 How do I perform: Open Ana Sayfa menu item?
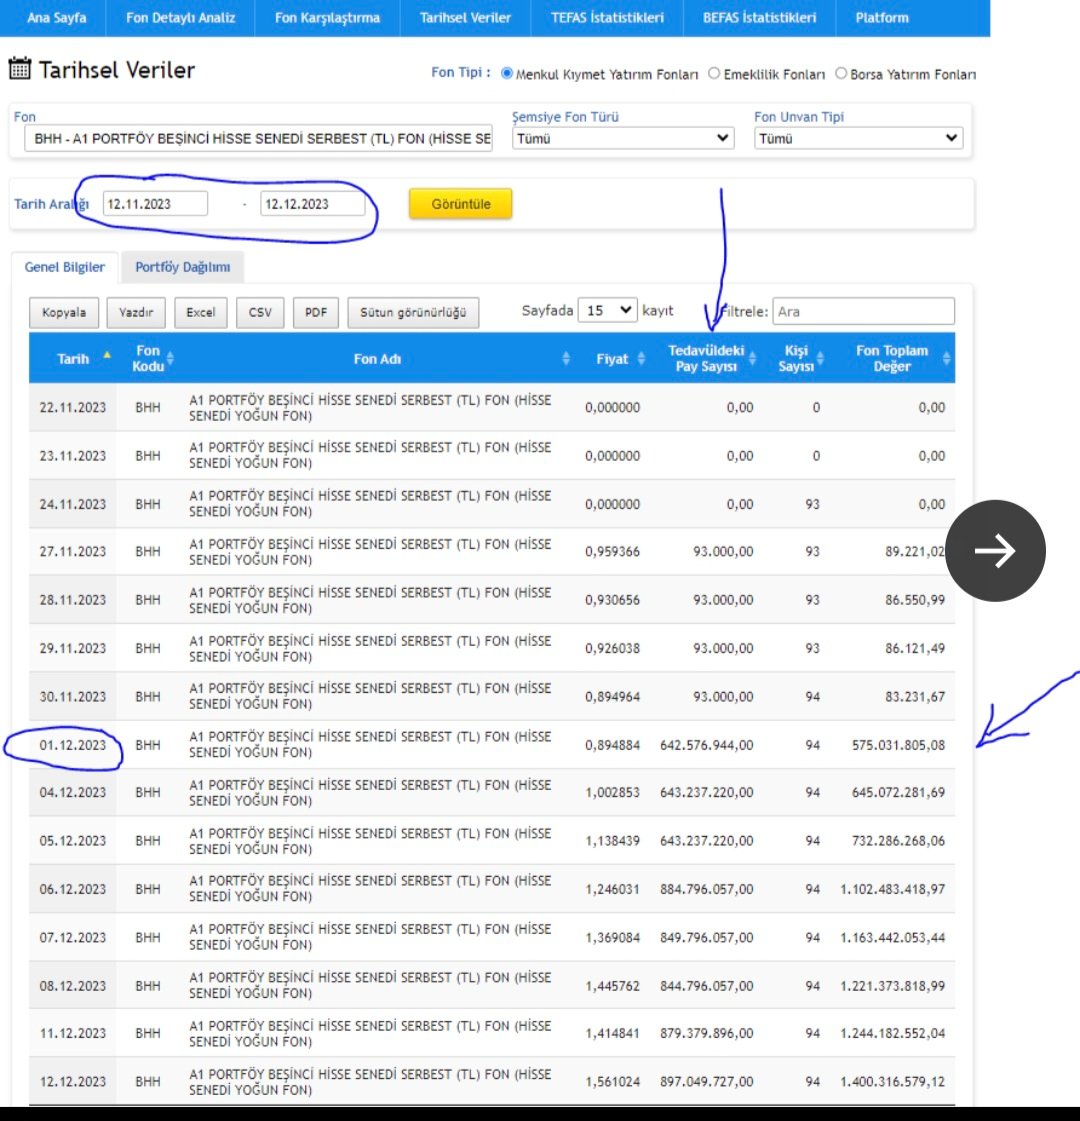tap(56, 18)
